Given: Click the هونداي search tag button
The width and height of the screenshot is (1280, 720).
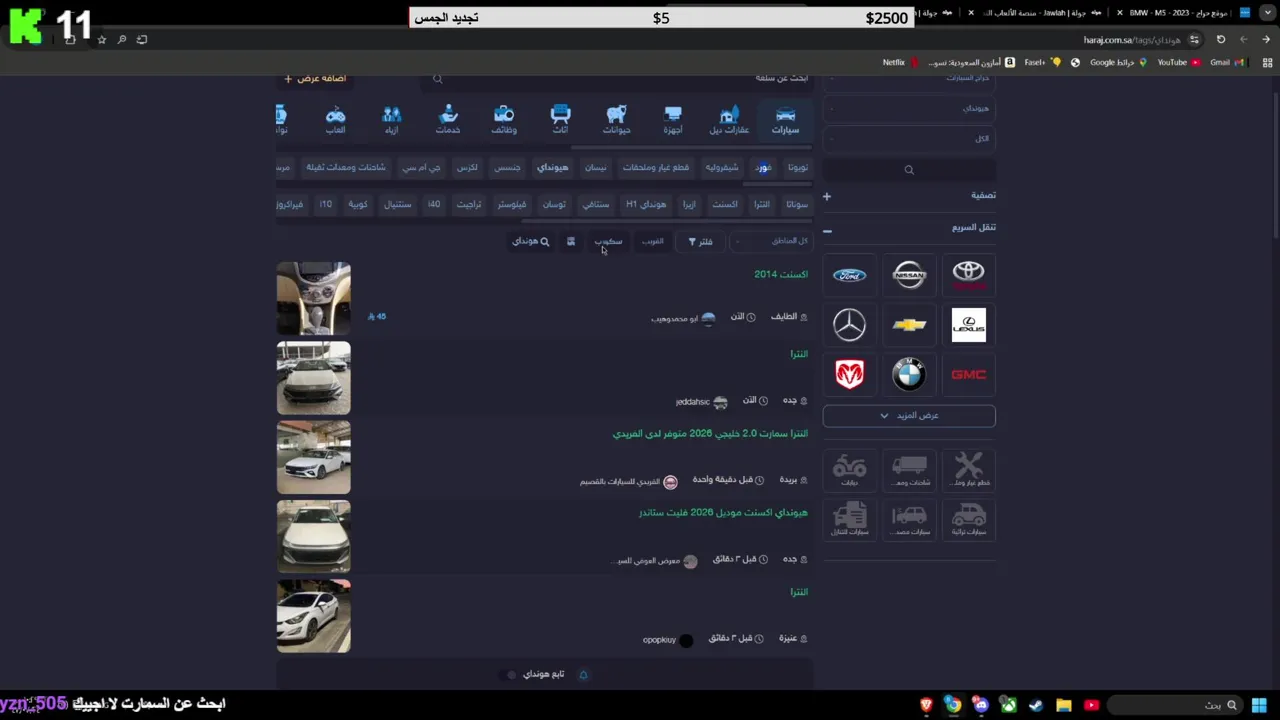Looking at the screenshot, I should (x=531, y=241).
